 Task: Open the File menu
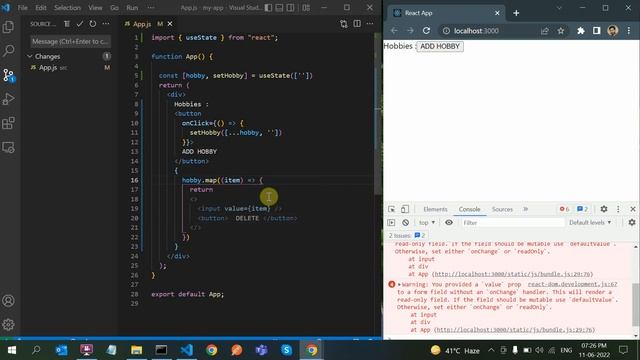coord(22,8)
